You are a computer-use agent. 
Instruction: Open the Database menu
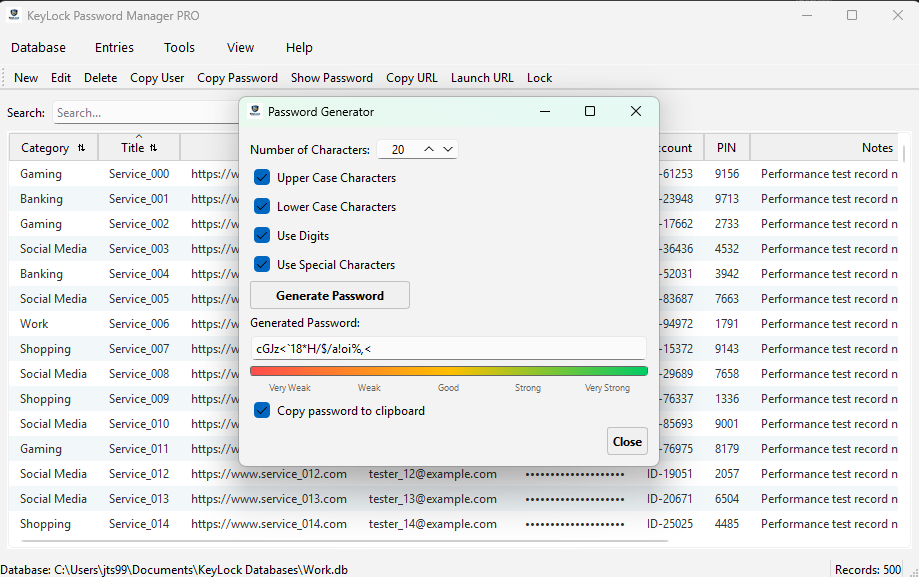click(x=39, y=47)
